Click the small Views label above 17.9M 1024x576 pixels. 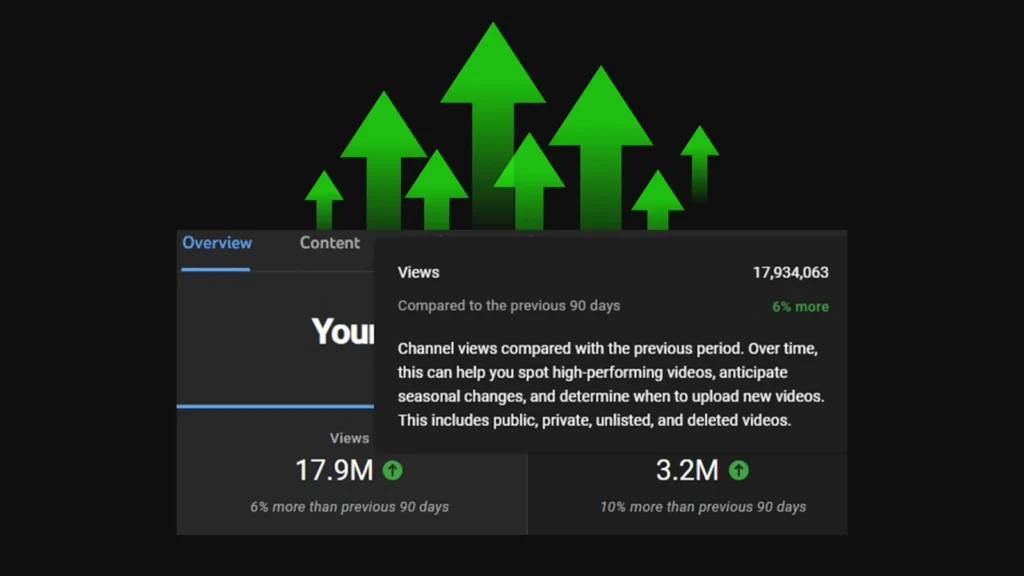(x=350, y=438)
